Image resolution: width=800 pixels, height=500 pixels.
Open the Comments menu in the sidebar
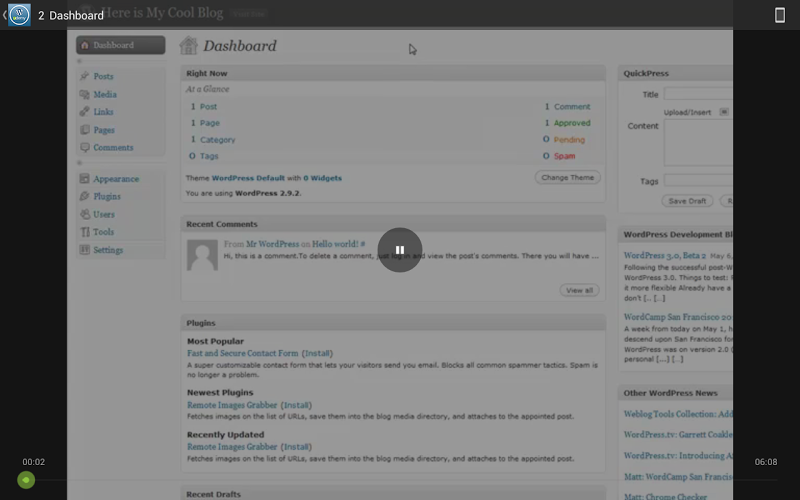pyautogui.click(x=113, y=147)
